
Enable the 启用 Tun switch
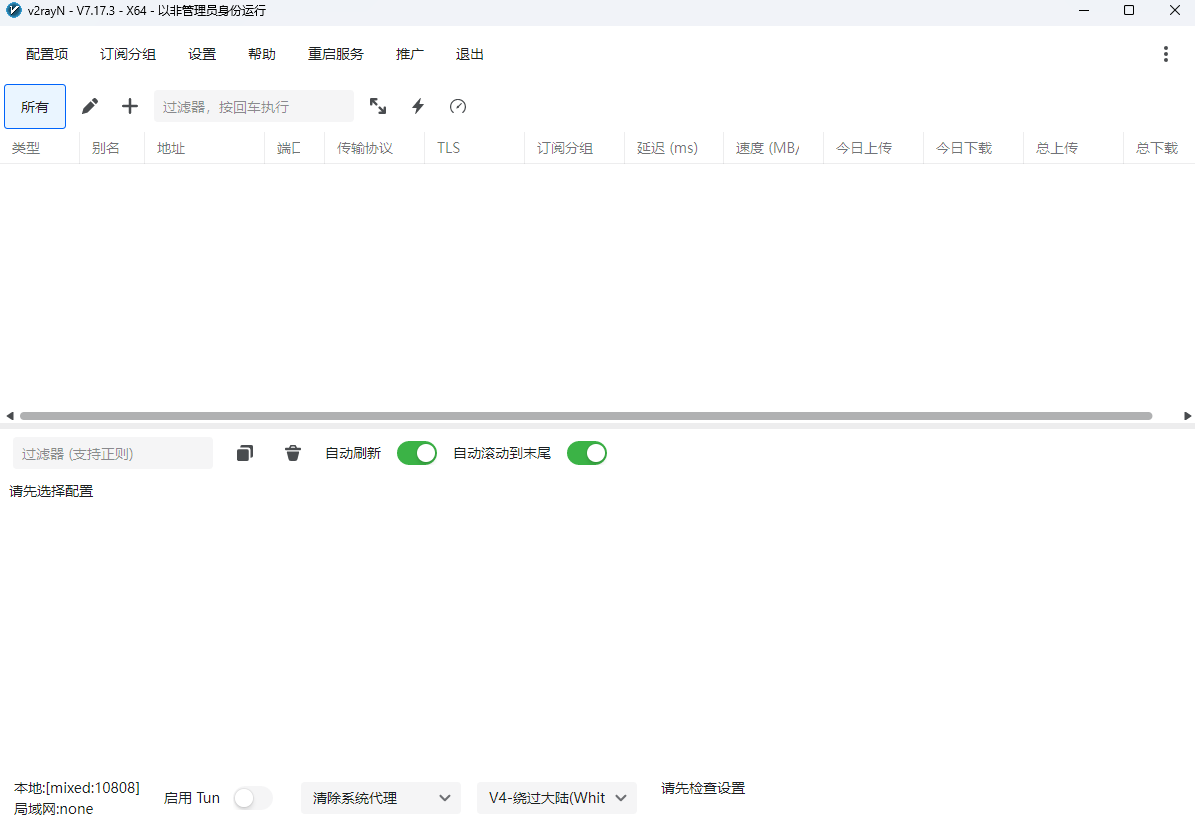tap(253, 798)
